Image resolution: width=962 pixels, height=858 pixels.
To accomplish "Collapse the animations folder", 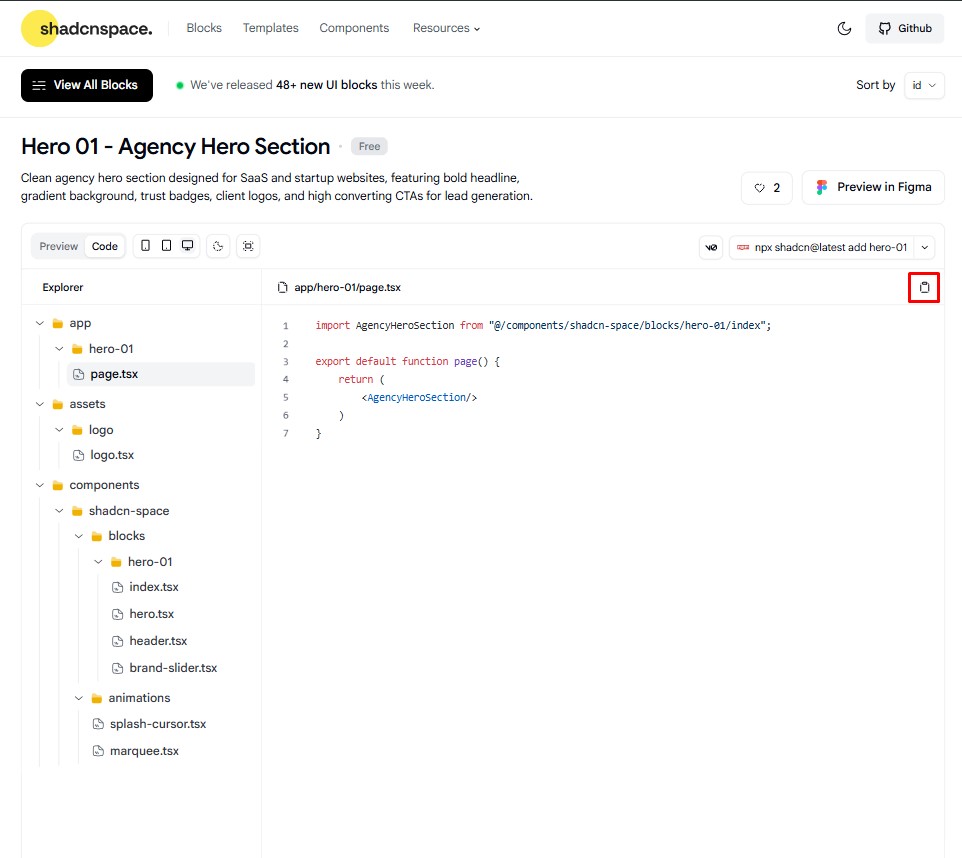I will point(79,698).
